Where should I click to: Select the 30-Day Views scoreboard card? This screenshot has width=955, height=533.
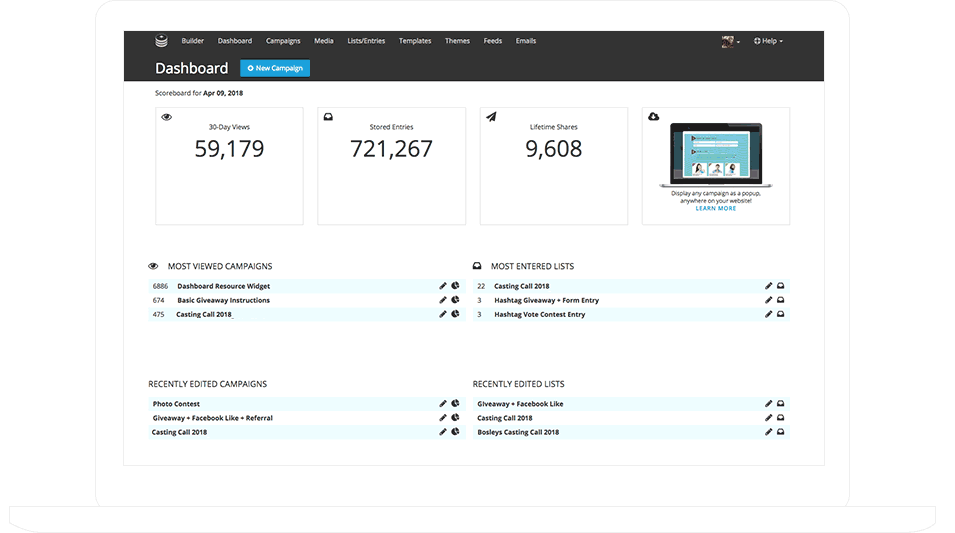tap(229, 166)
